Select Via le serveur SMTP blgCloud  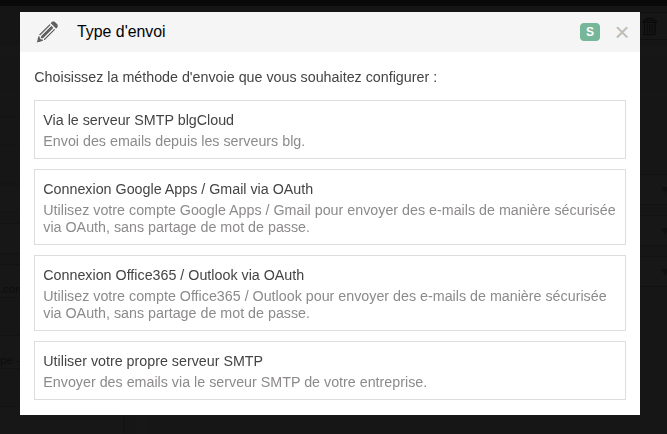tap(139, 120)
